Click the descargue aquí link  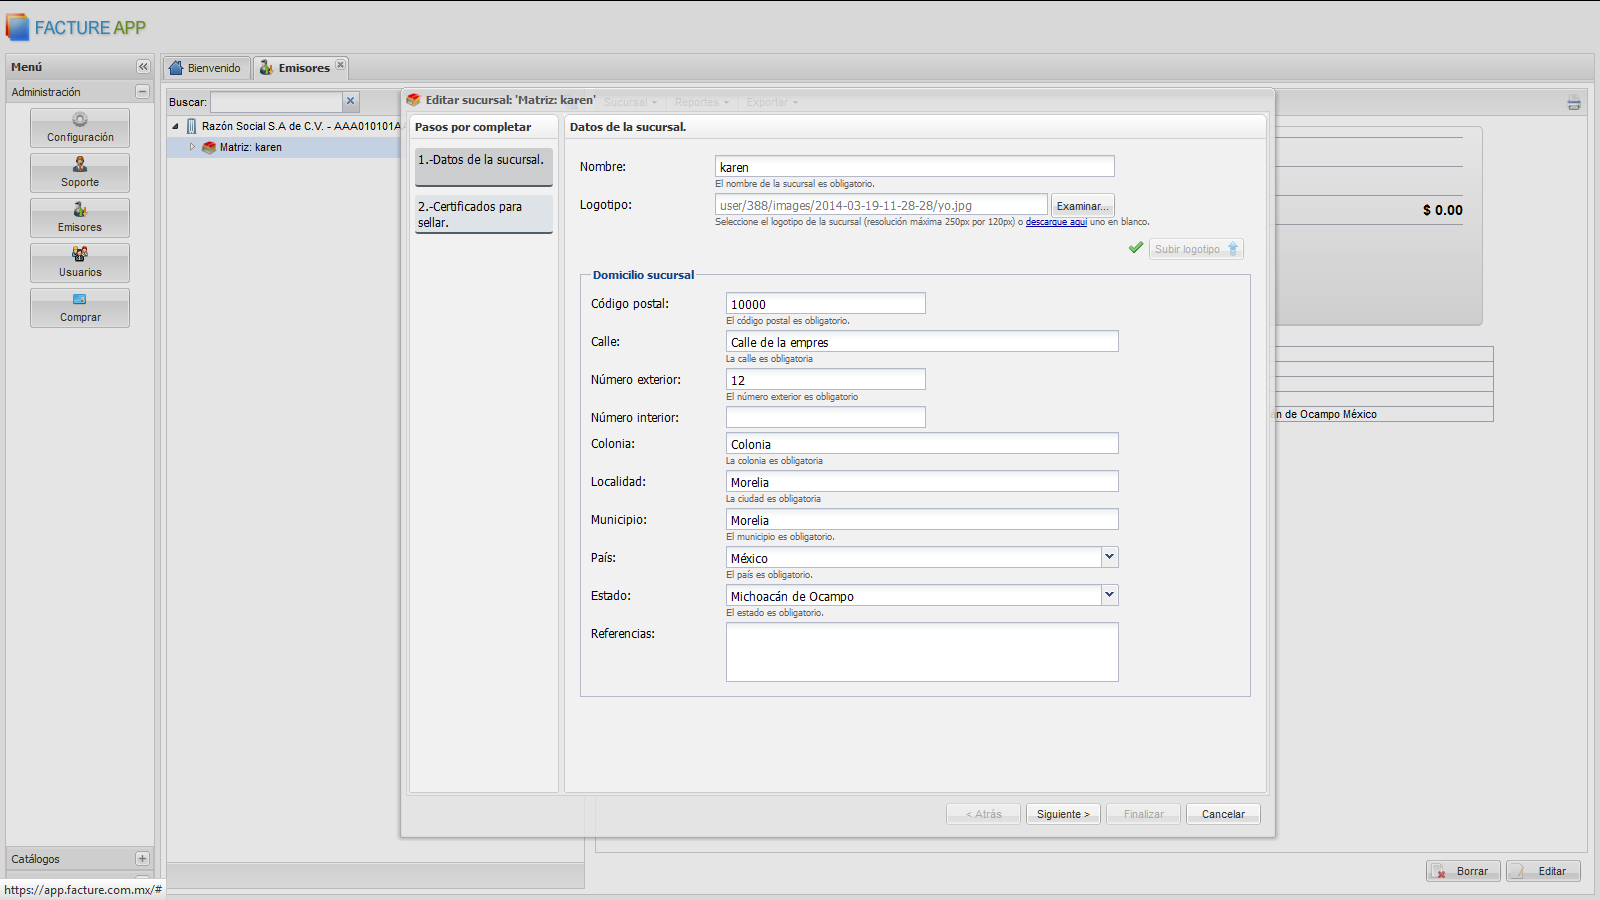pyautogui.click(x=1056, y=222)
